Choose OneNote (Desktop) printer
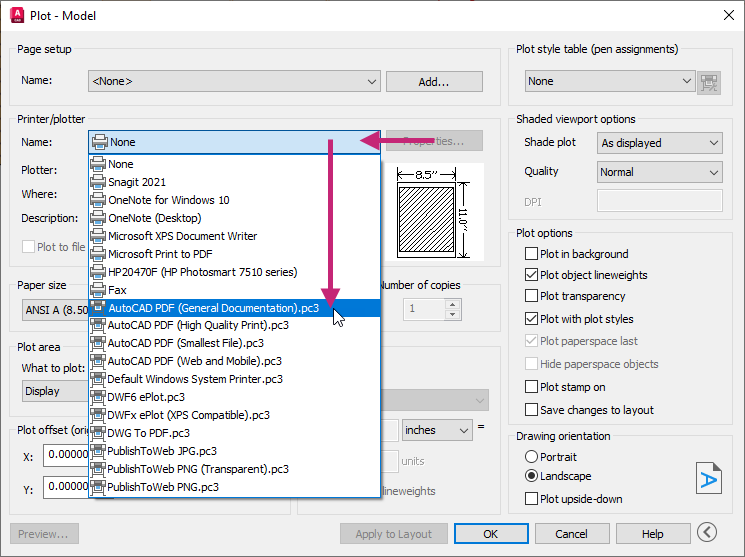The height and width of the screenshot is (557, 745). 235,218
